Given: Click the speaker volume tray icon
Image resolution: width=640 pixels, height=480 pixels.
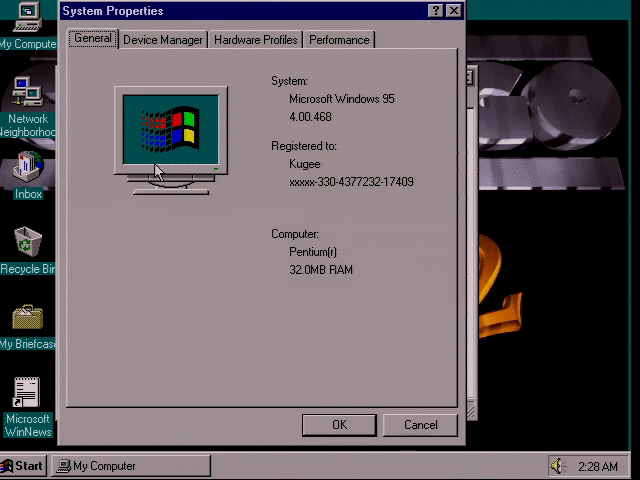Looking at the screenshot, I should coord(558,466).
